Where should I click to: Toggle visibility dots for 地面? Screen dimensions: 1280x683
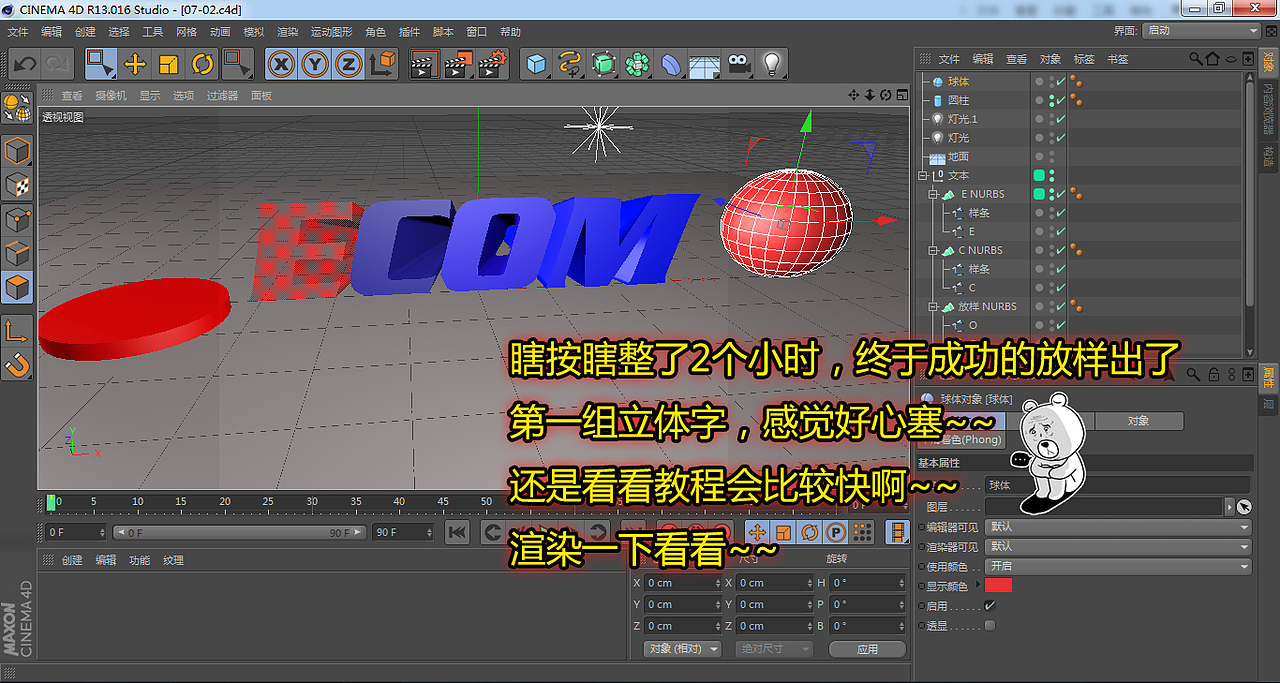tap(1051, 157)
